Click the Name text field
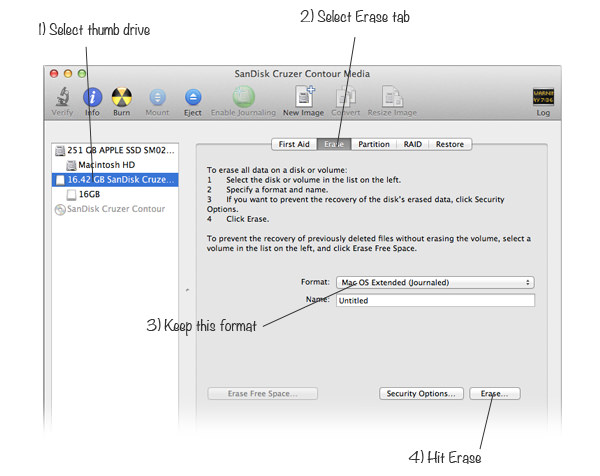The image size is (600, 476). pos(435,300)
